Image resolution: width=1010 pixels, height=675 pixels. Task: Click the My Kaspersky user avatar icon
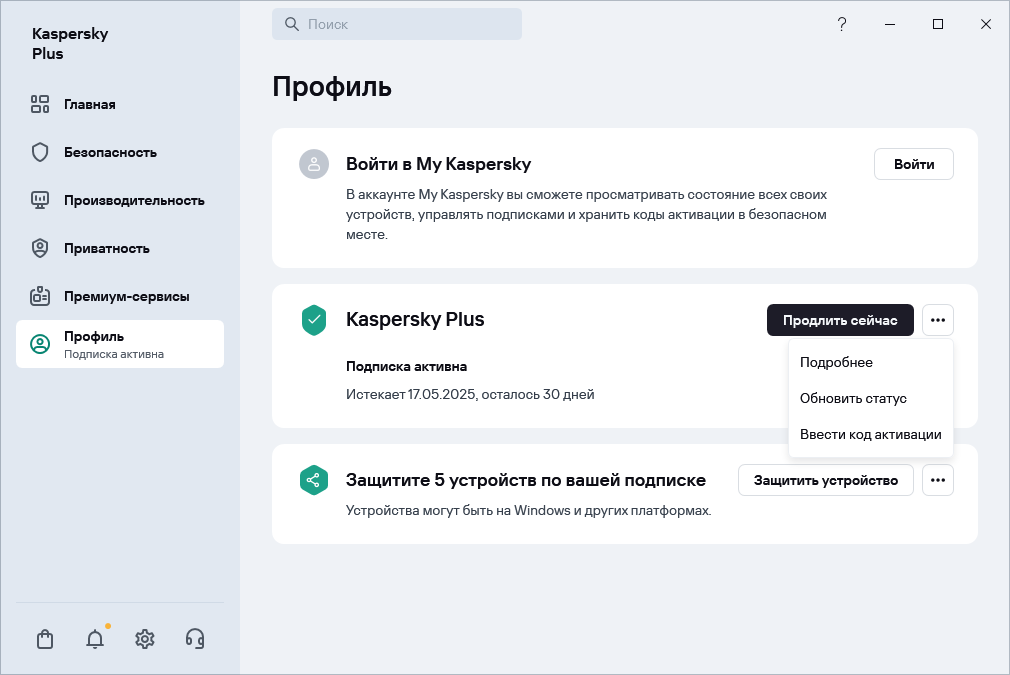coord(314,164)
